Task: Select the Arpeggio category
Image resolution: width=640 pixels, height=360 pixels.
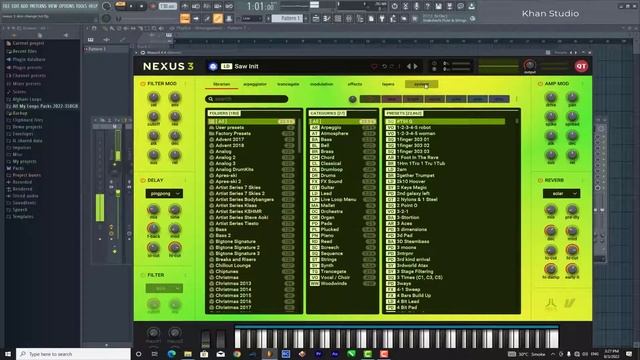Action: pos(343,127)
